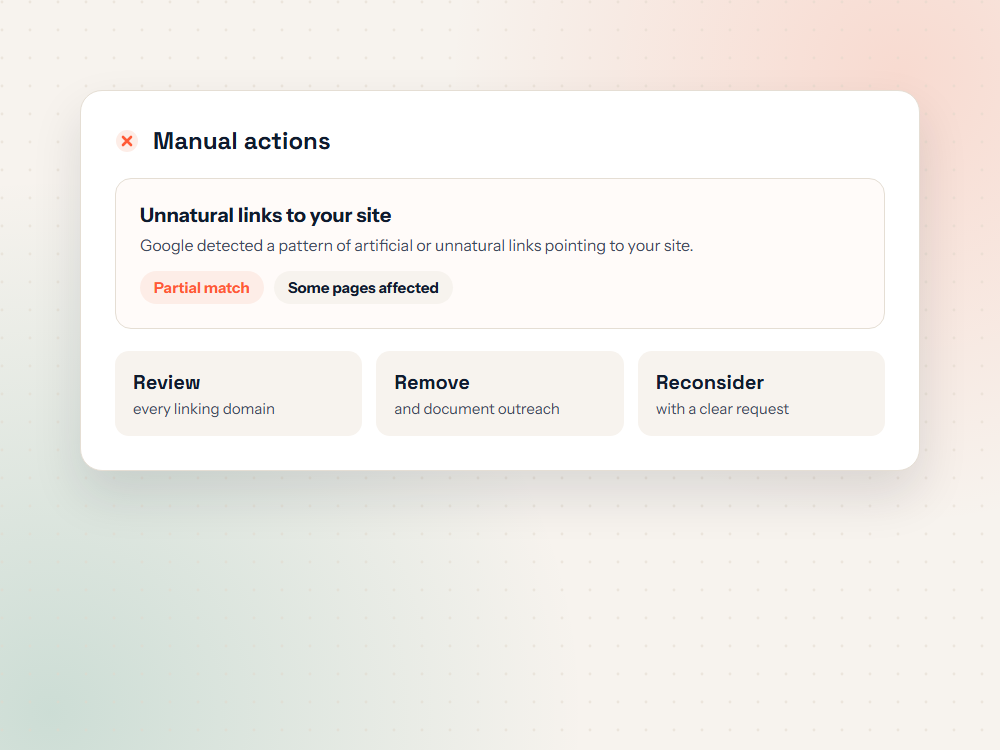Screen dimensions: 1000x750
Task: Click the Manual actions heading
Action: coord(242,141)
